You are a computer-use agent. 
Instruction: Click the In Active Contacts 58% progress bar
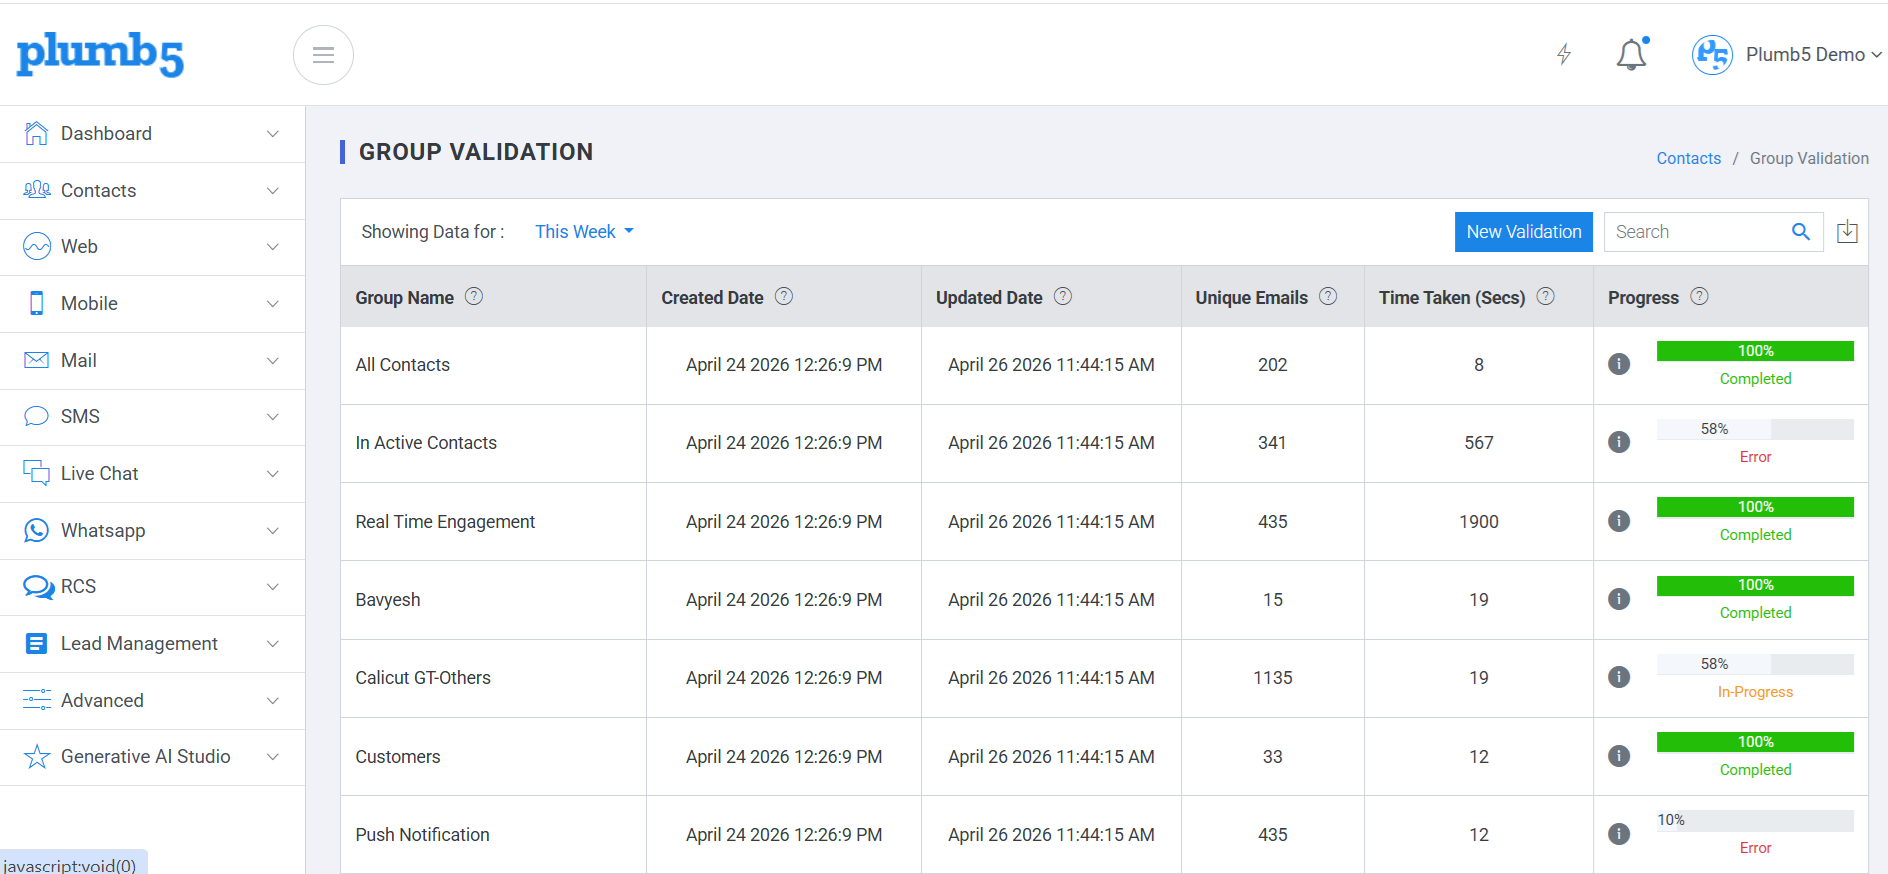pos(1755,429)
